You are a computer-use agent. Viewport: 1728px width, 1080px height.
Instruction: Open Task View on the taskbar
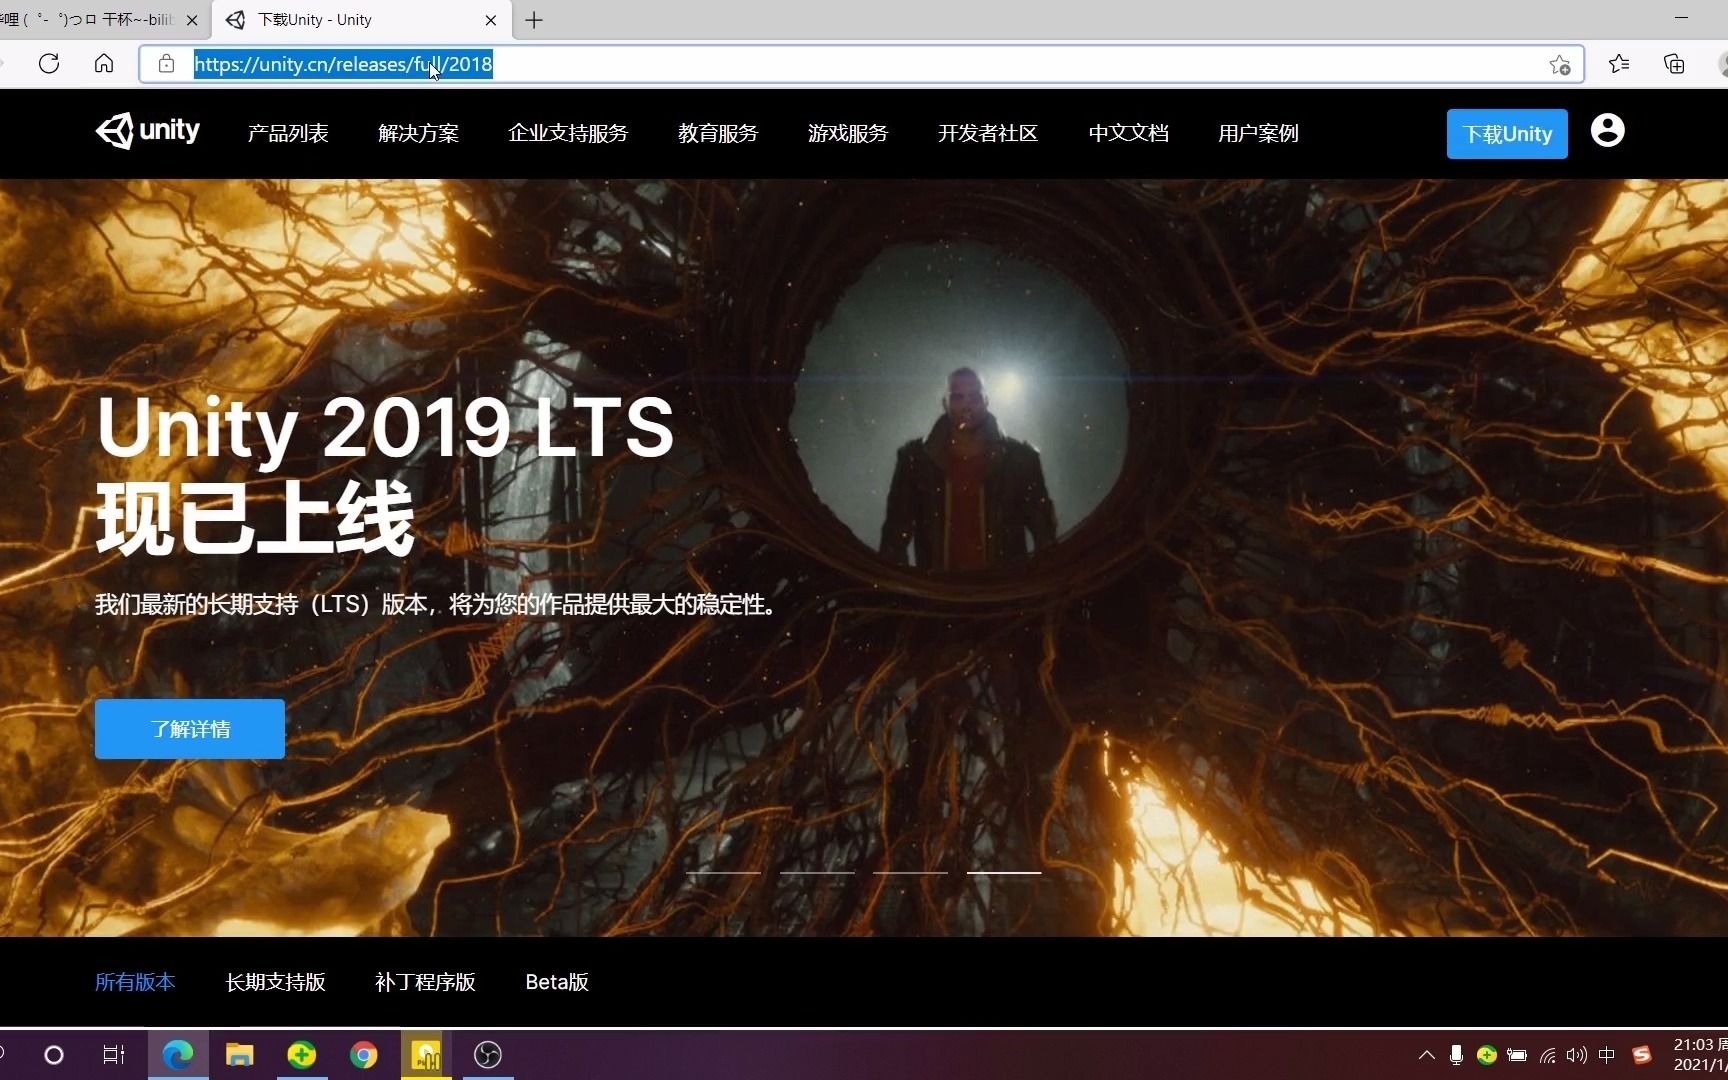[114, 1055]
